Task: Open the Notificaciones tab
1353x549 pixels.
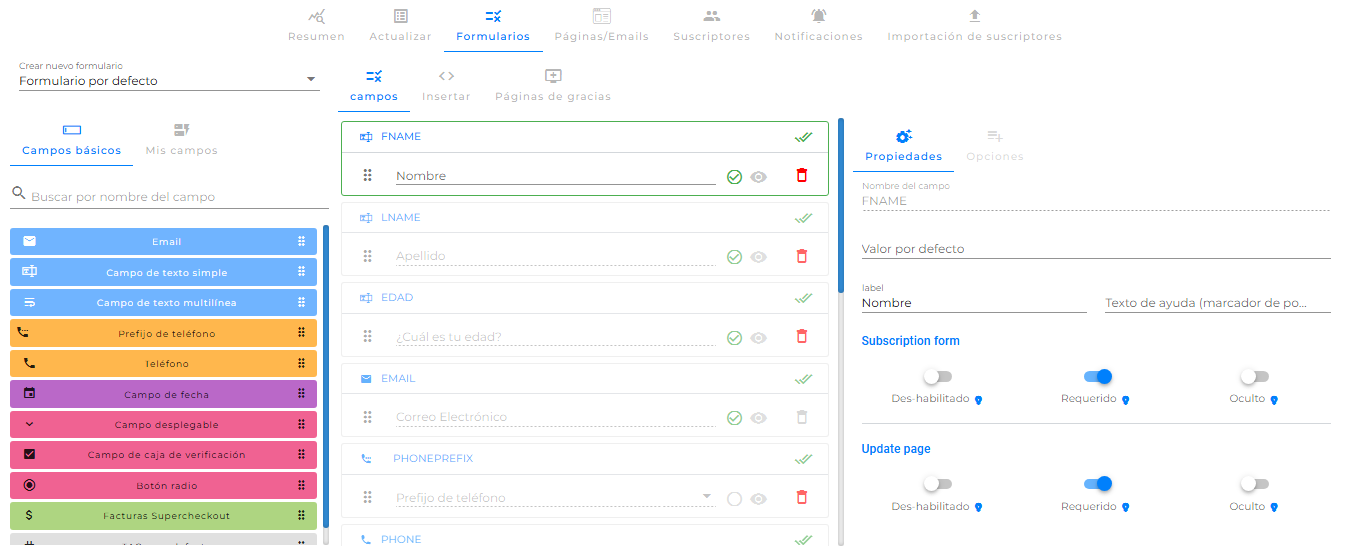Action: [818, 26]
